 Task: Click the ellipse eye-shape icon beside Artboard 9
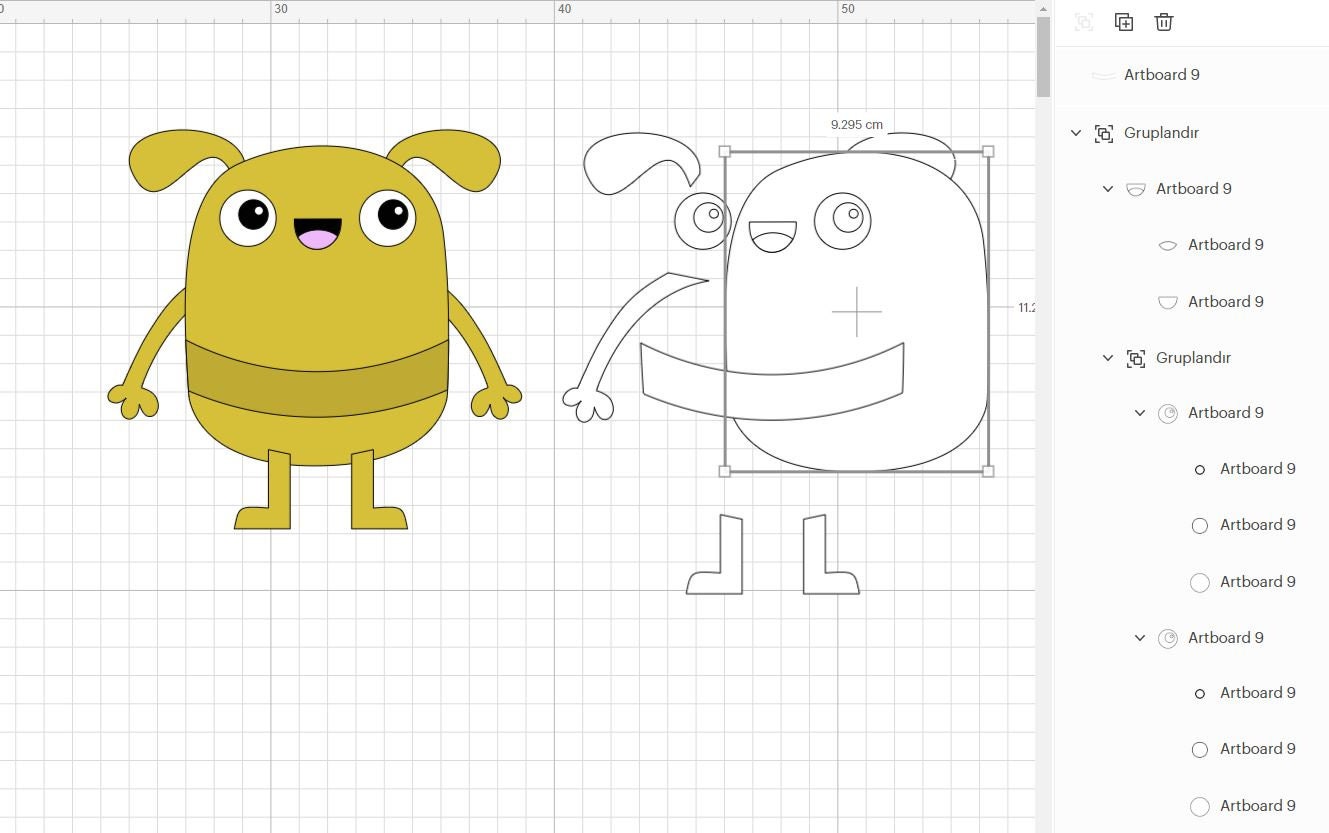tap(1167, 244)
